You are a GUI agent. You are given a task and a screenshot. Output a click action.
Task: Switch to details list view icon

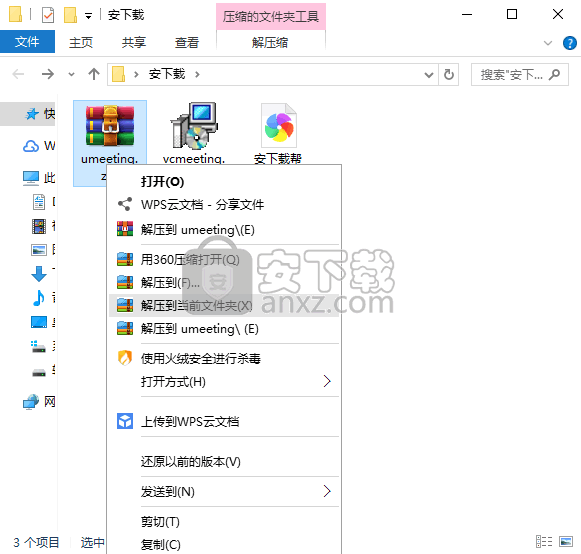(x=544, y=542)
